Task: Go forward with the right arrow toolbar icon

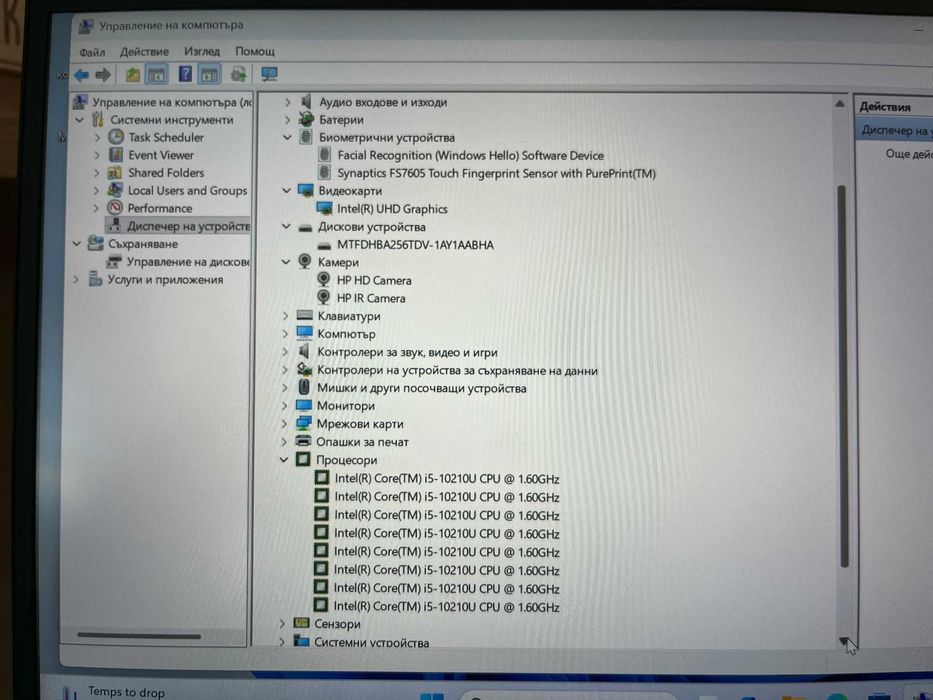Action: click(103, 75)
